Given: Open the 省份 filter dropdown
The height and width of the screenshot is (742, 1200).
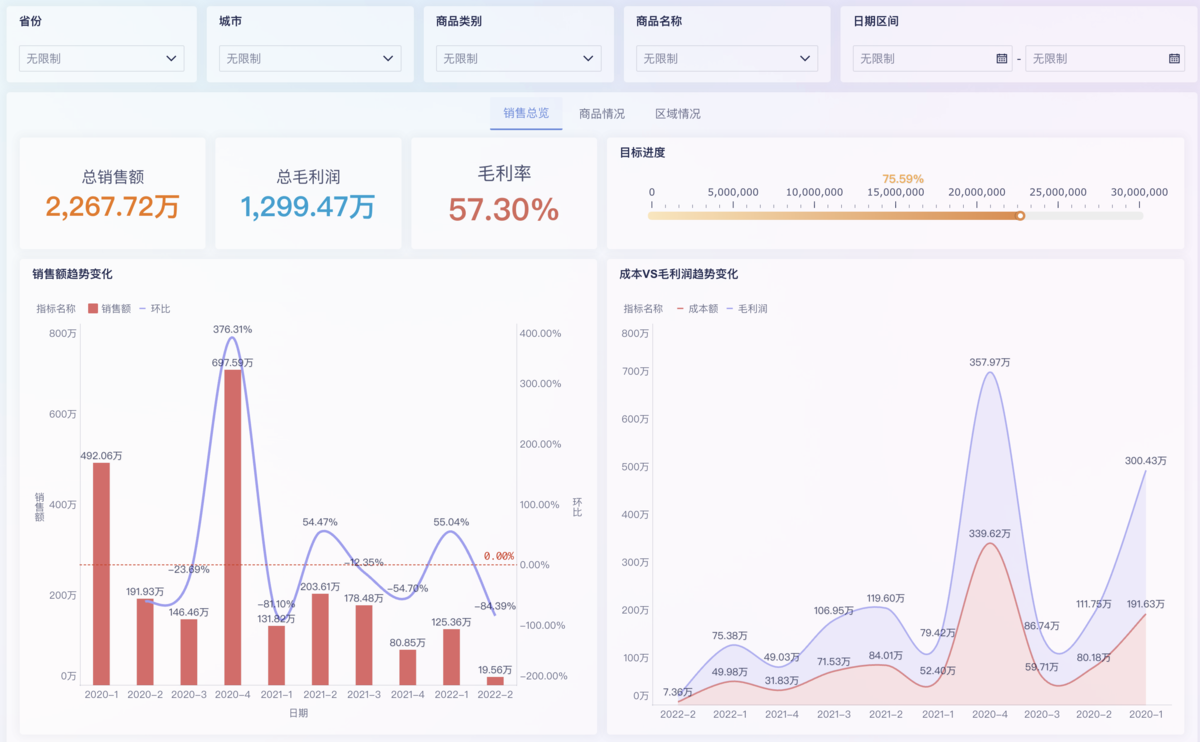Looking at the screenshot, I should point(100,59).
